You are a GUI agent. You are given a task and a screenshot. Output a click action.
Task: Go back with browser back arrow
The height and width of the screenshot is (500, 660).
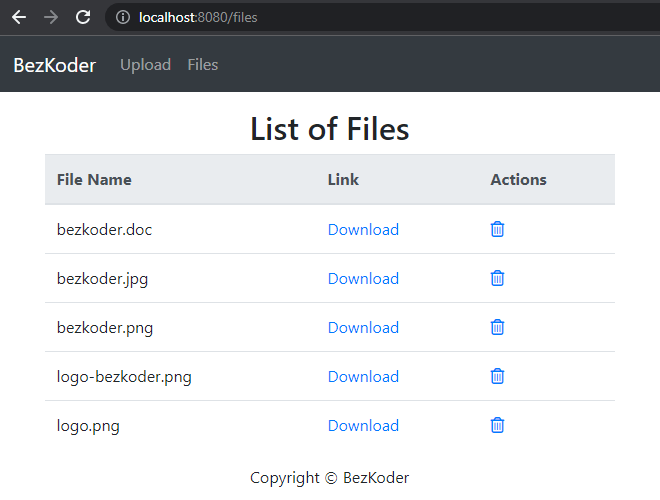pyautogui.click(x=19, y=17)
